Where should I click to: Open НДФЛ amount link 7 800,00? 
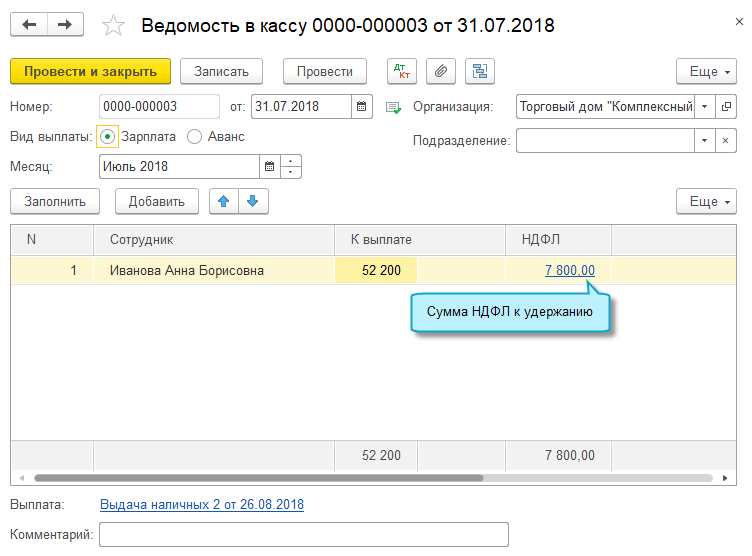(569, 271)
